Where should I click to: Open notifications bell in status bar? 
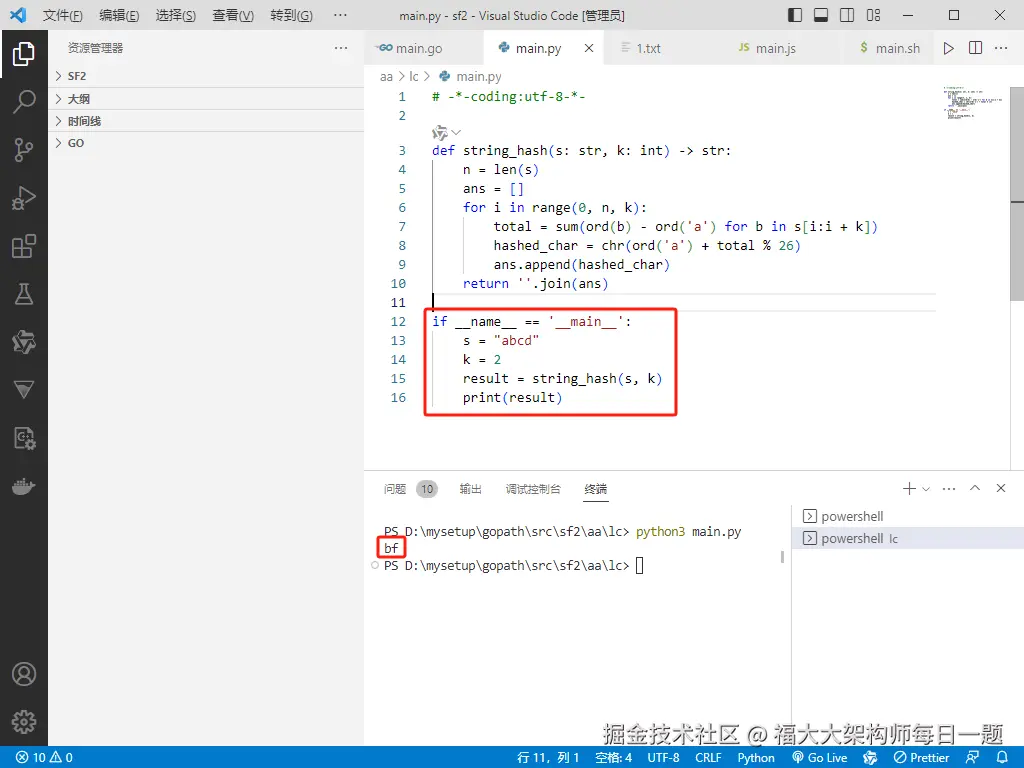[1002, 758]
